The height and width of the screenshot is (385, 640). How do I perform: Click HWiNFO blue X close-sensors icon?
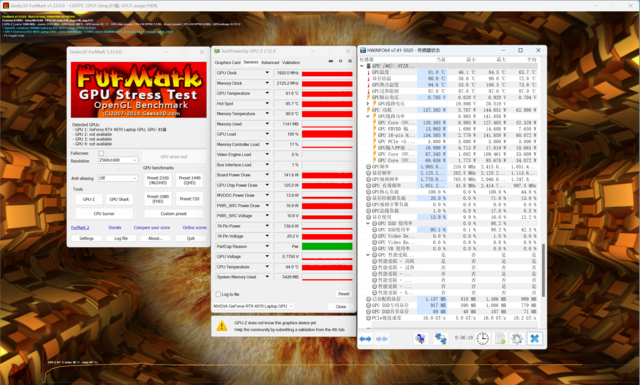pos(534,338)
